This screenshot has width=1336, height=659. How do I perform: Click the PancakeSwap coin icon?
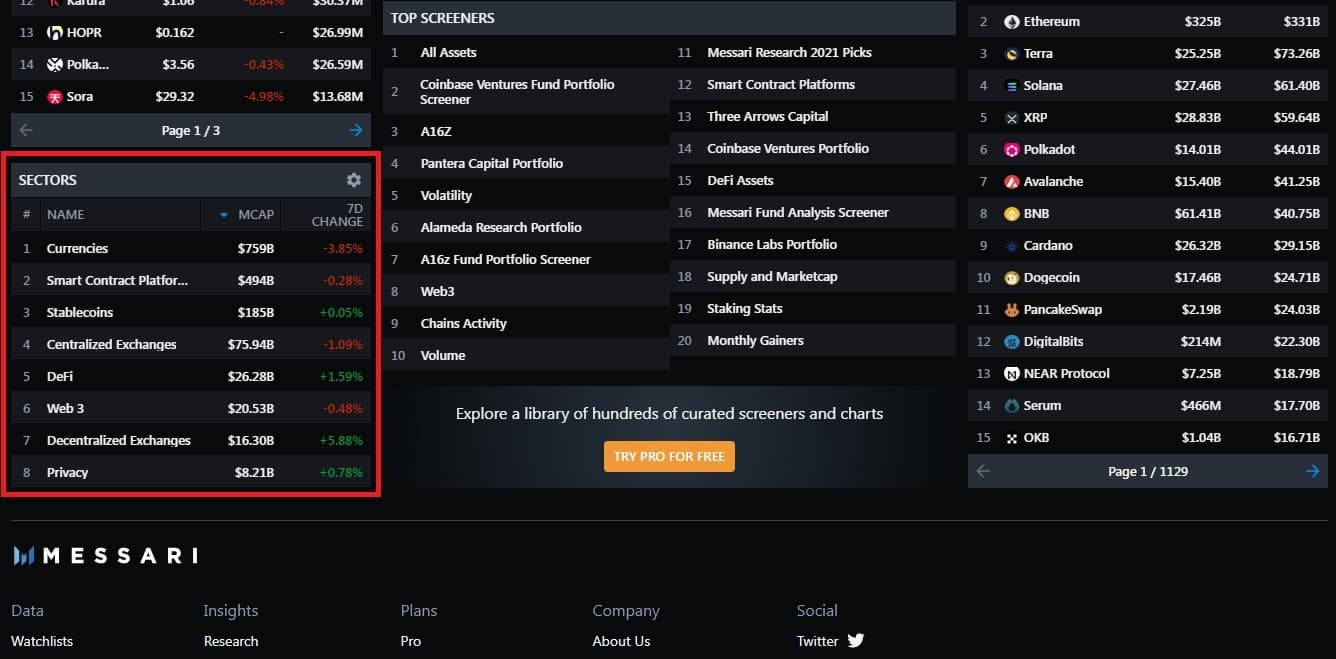(x=1012, y=310)
